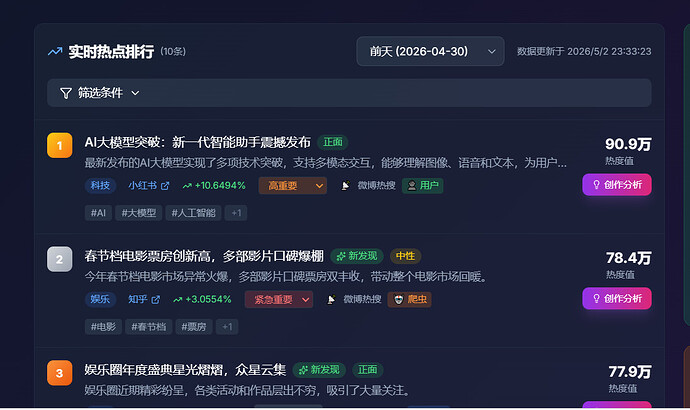Click the summary text 今年春节档电影市场异常火爆
Viewport: 690px width, 410px height.
click(x=158, y=277)
